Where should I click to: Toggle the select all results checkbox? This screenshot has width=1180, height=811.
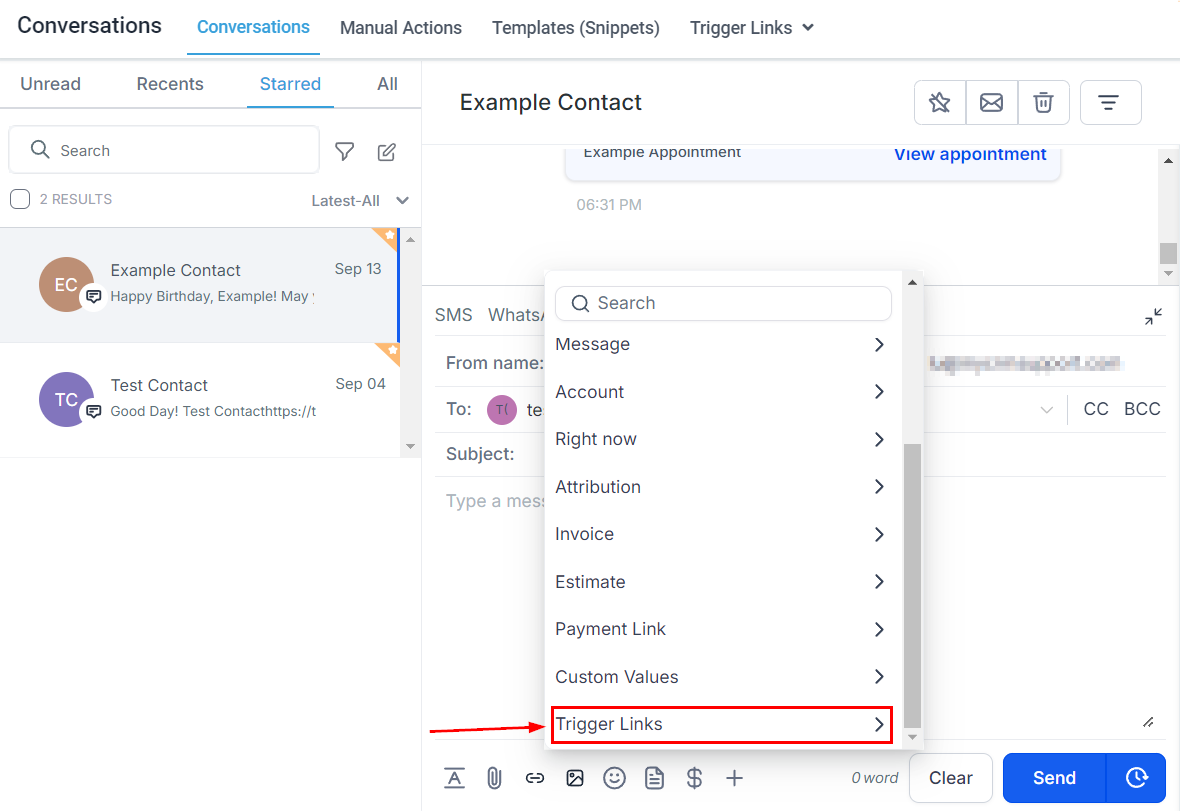[20, 199]
